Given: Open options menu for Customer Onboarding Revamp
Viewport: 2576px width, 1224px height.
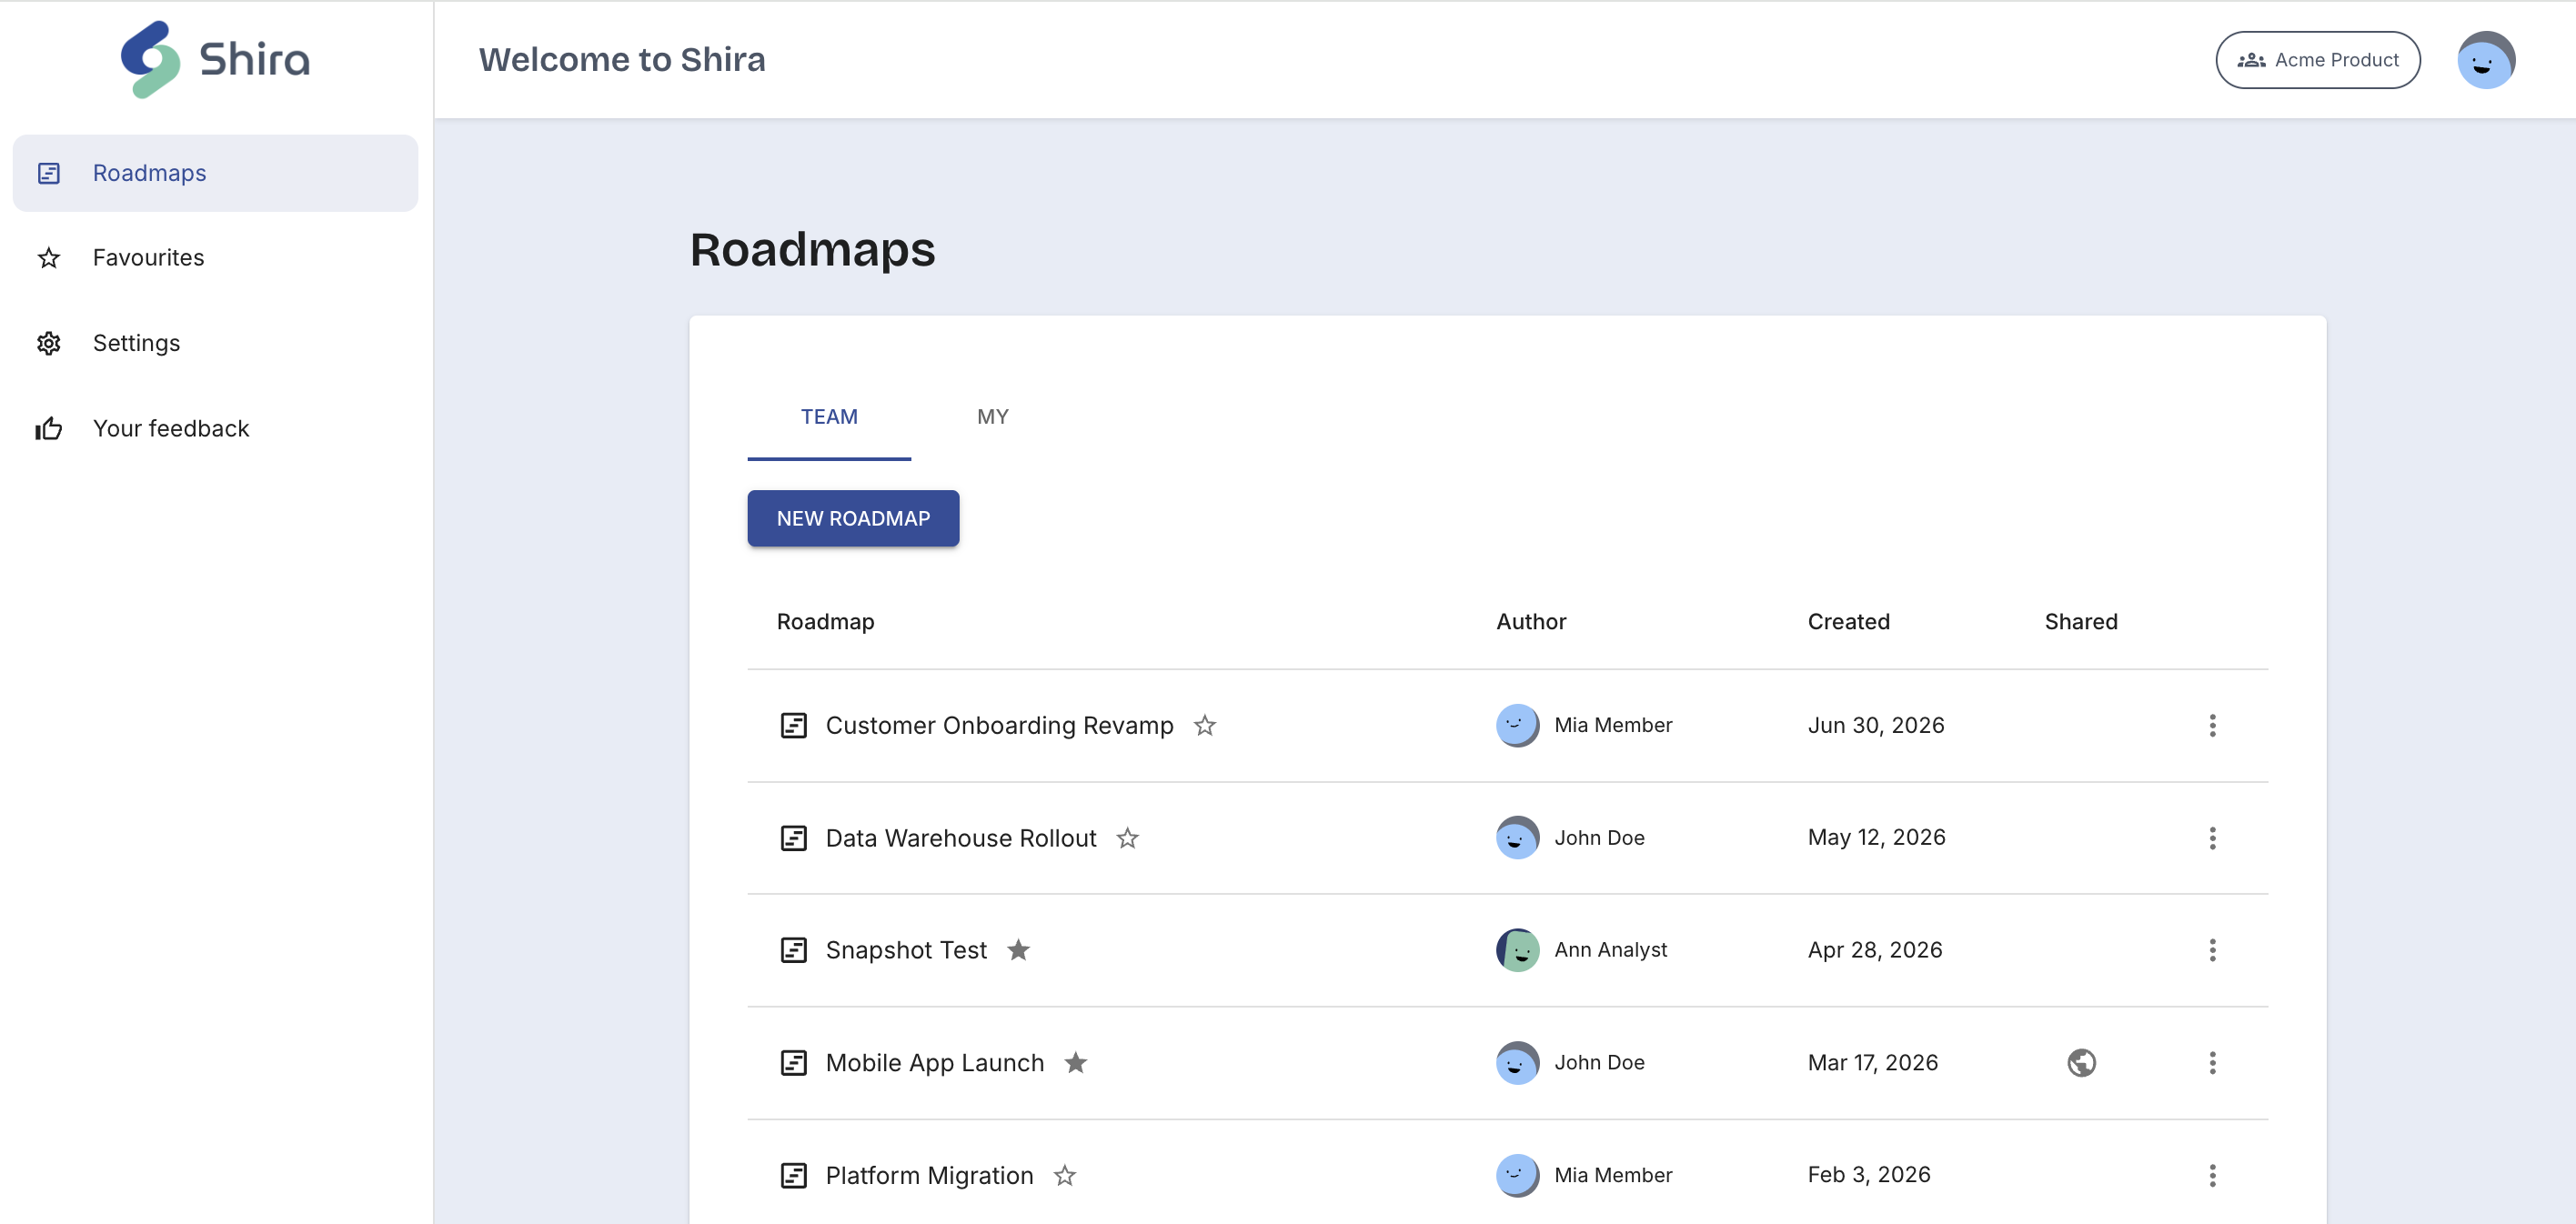Looking at the screenshot, I should point(2212,725).
